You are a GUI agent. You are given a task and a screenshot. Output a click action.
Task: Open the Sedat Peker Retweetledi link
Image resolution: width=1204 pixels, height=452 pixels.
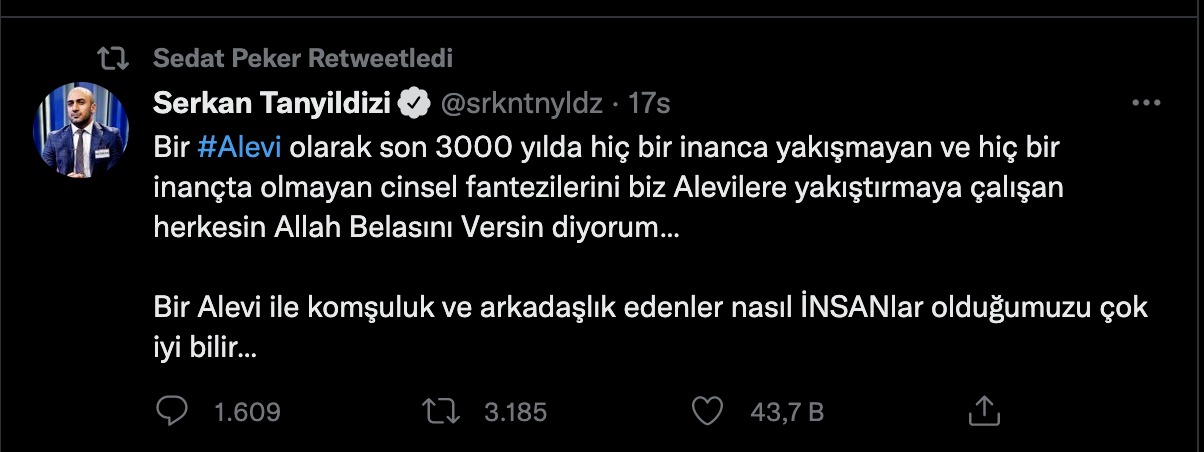click(x=303, y=58)
